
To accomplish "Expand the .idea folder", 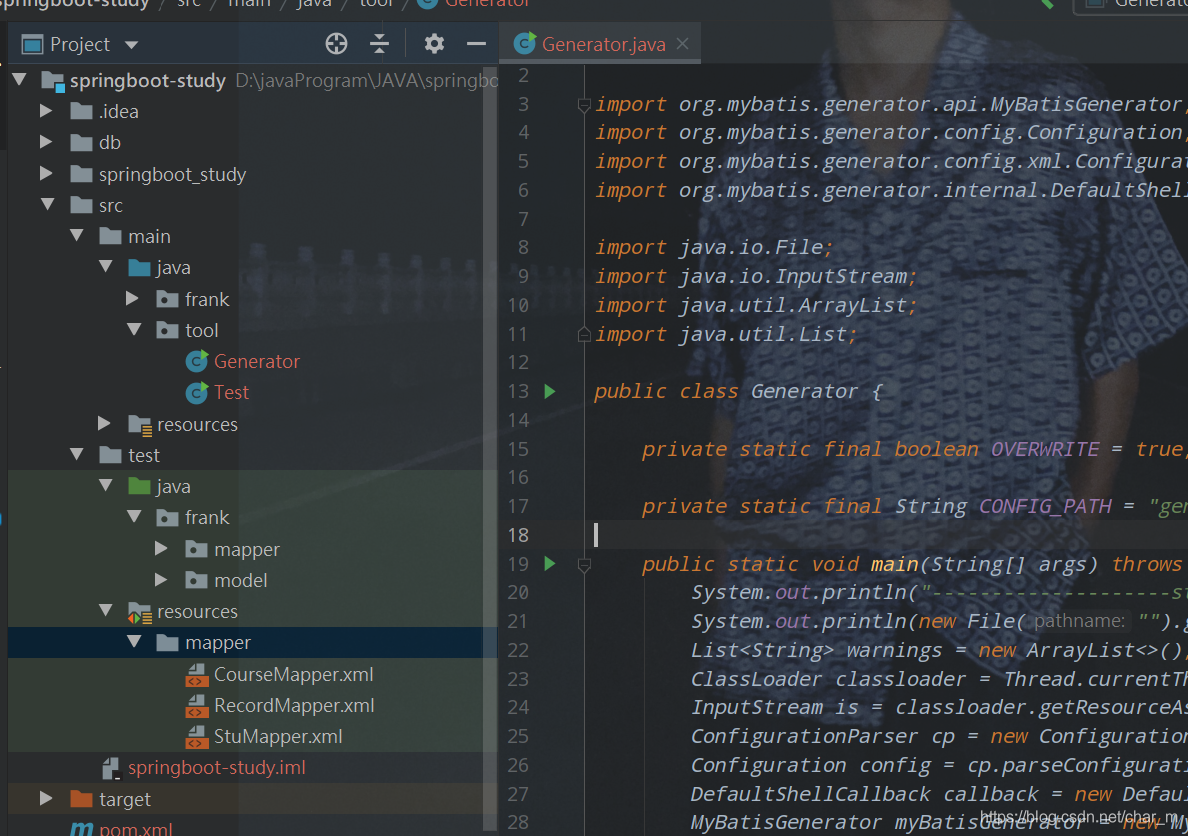I will pyautogui.click(x=46, y=111).
